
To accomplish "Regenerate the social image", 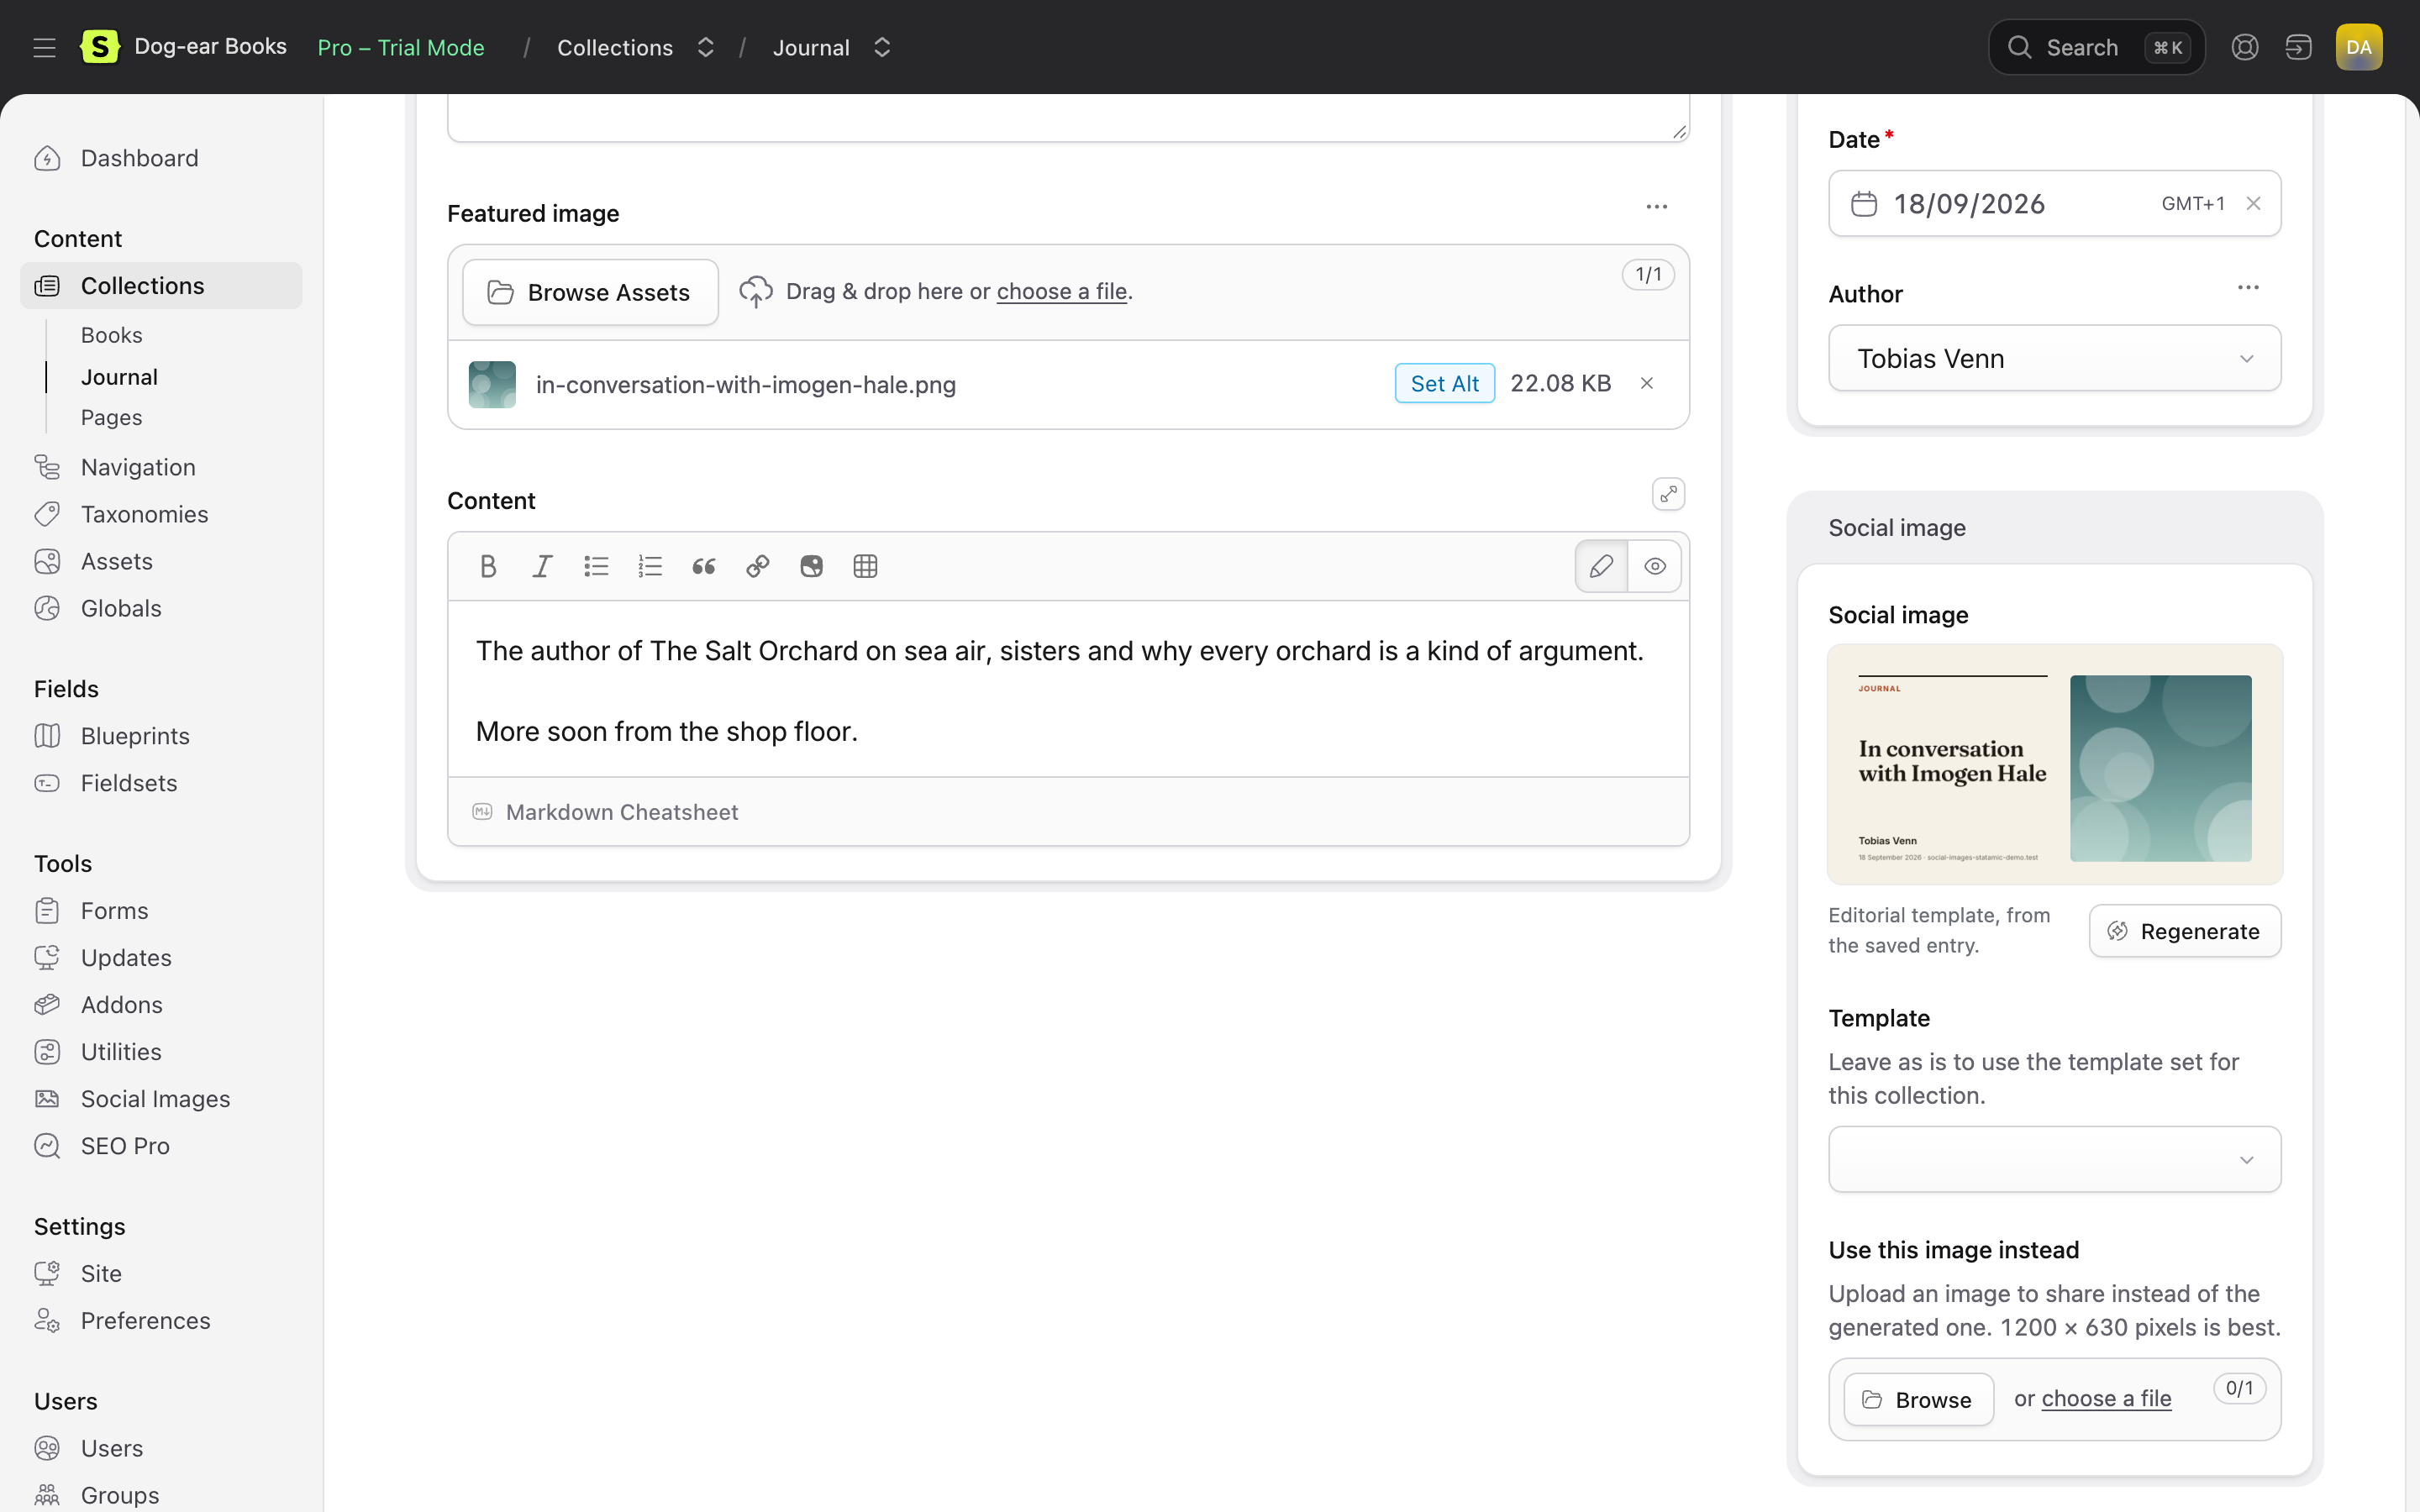I will click(x=2185, y=931).
